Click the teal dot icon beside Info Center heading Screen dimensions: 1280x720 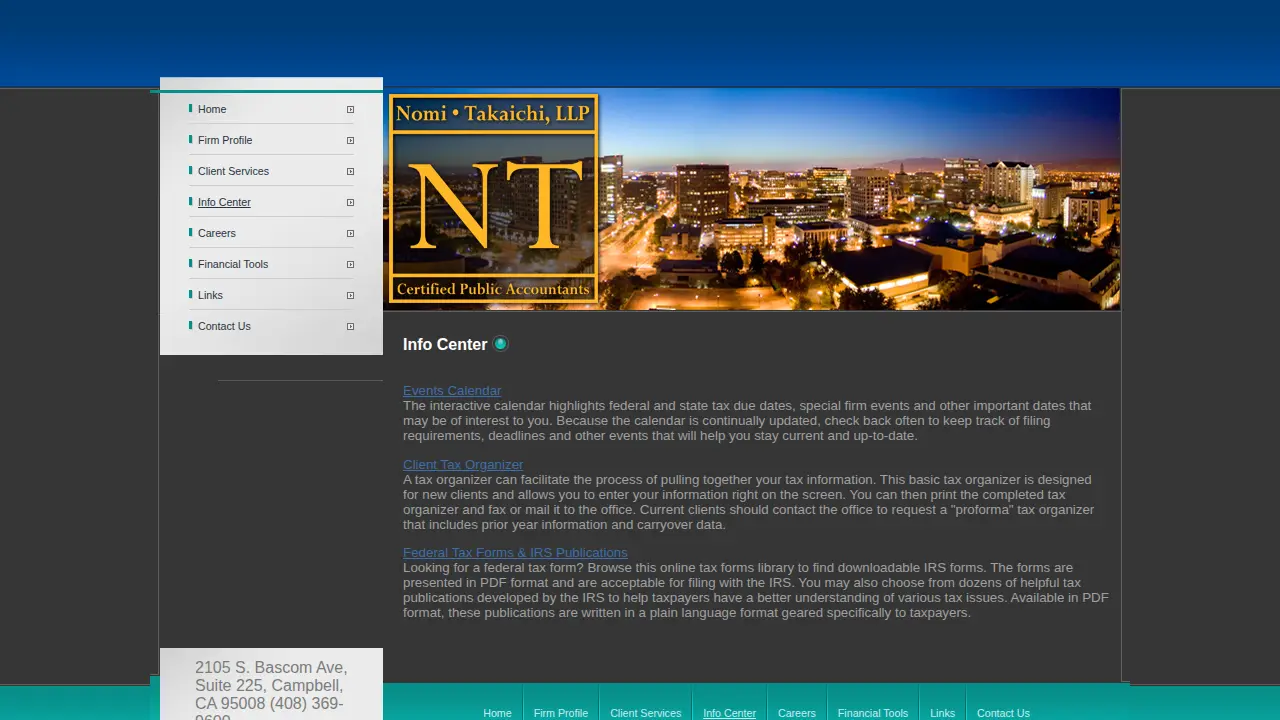click(x=501, y=344)
